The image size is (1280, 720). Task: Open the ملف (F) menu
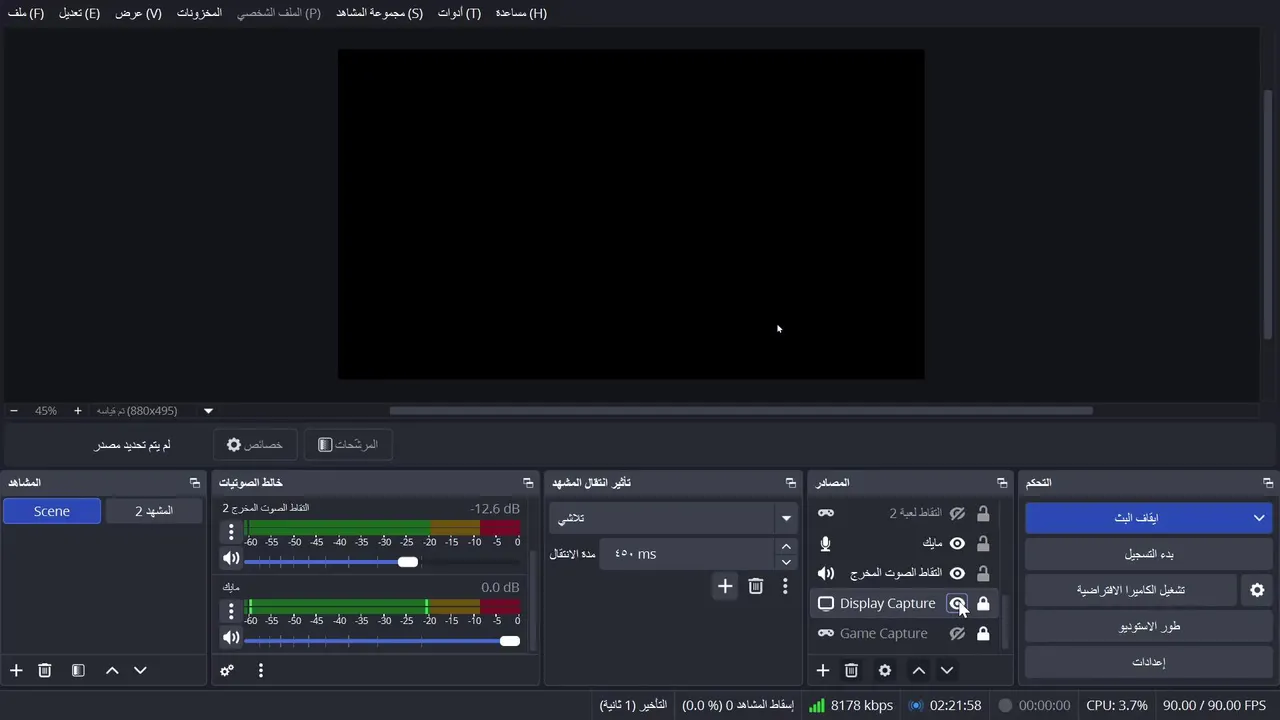point(26,13)
